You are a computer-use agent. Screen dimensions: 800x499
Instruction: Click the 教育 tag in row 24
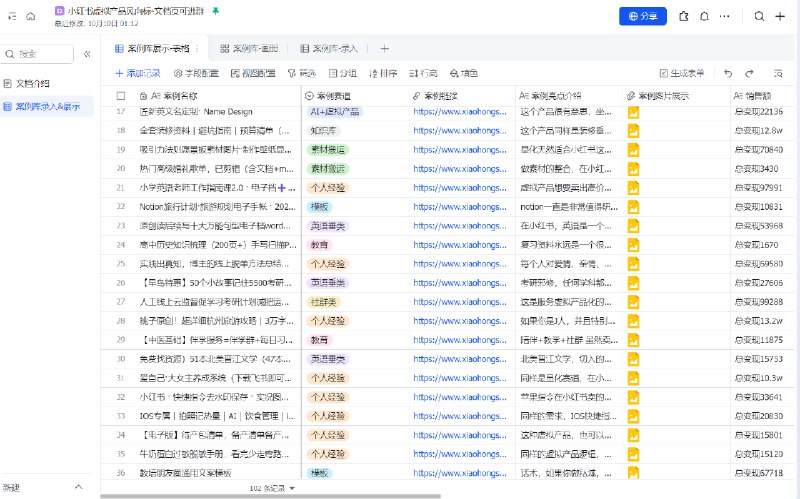319,245
